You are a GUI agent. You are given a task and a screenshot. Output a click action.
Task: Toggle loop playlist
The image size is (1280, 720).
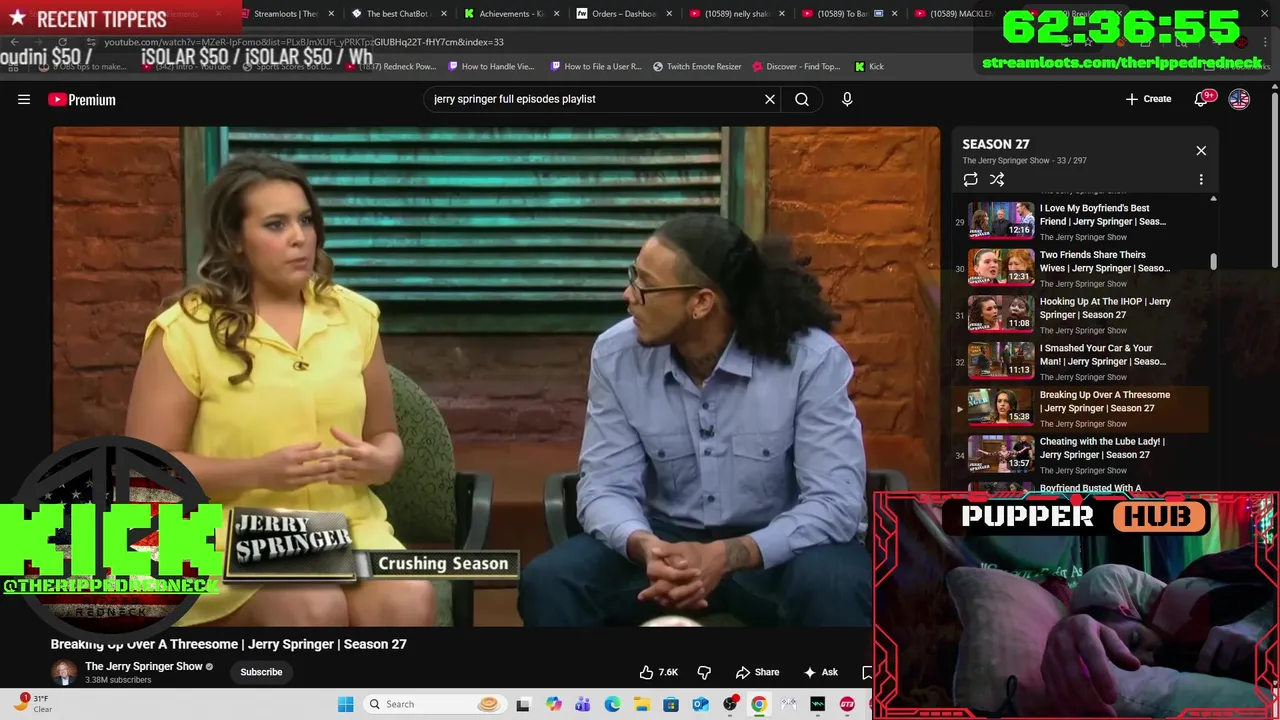pyautogui.click(x=970, y=179)
